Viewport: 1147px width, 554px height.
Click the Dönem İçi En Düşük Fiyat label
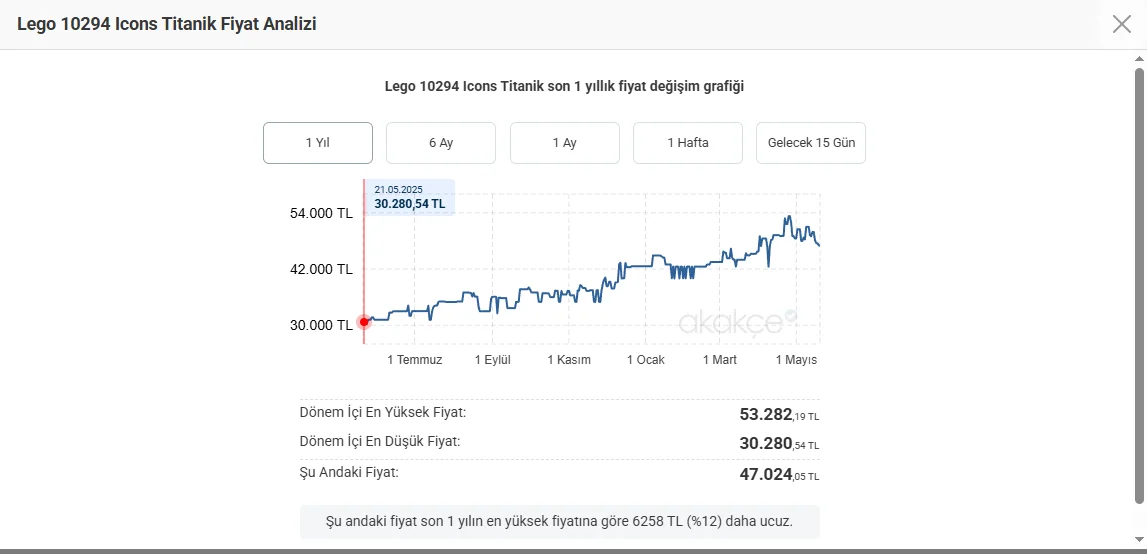click(380, 442)
